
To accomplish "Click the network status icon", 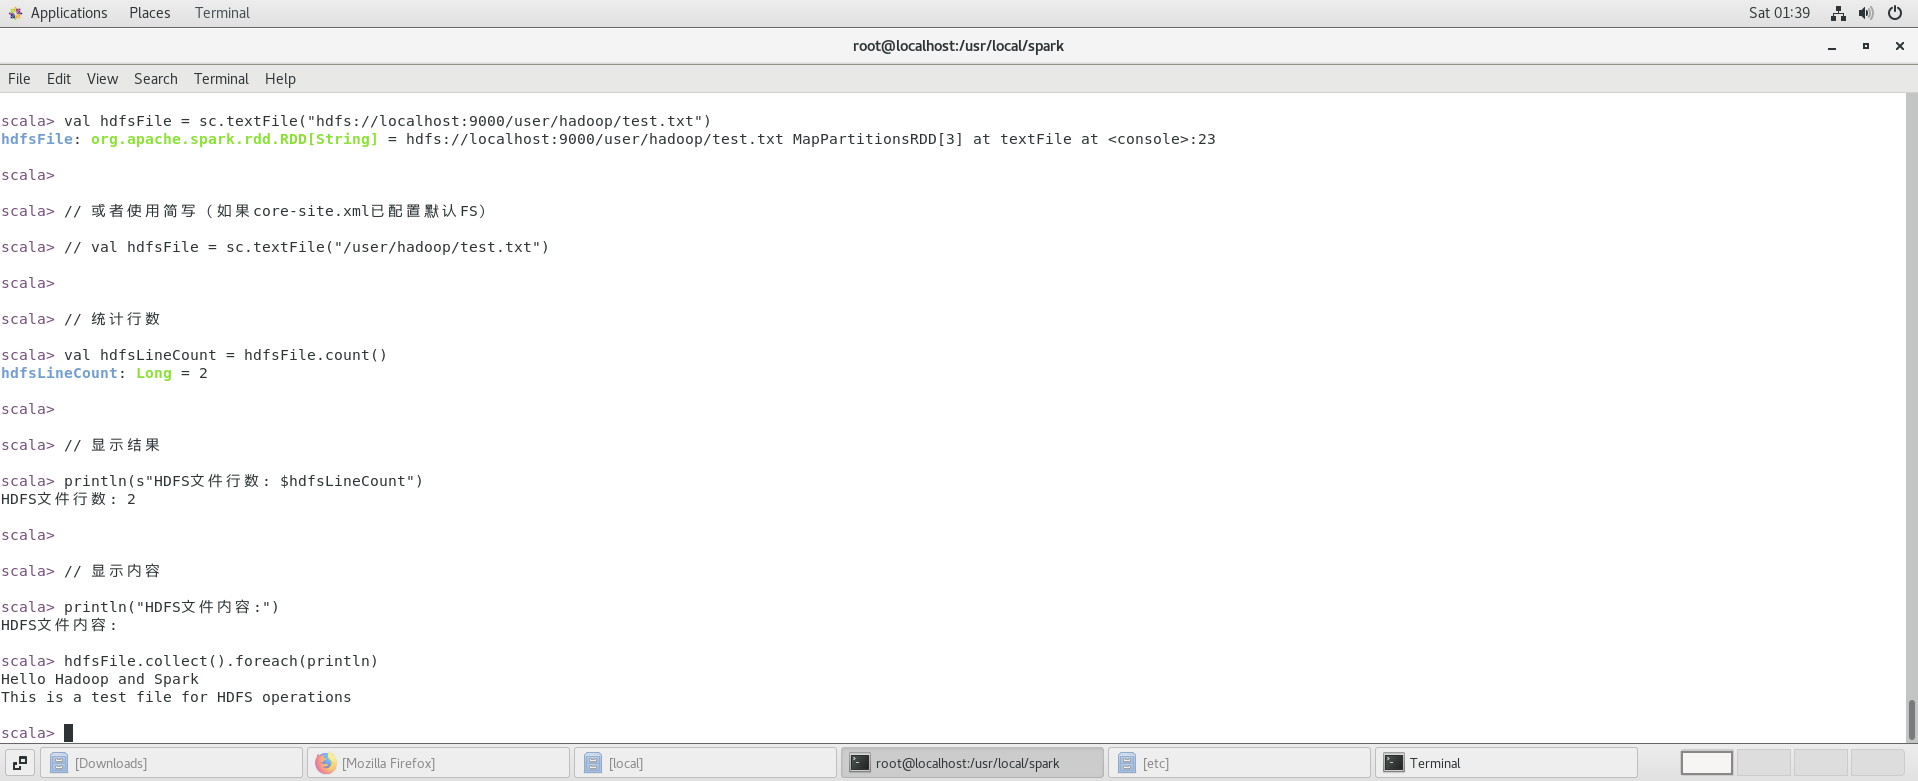I will pyautogui.click(x=1838, y=13).
